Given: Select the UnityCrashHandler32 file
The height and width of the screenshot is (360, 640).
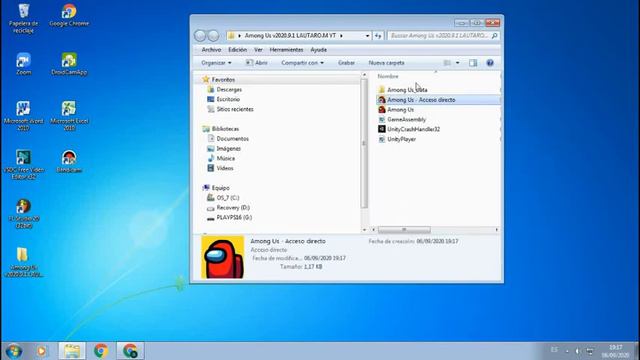Looking at the screenshot, I should point(409,129).
